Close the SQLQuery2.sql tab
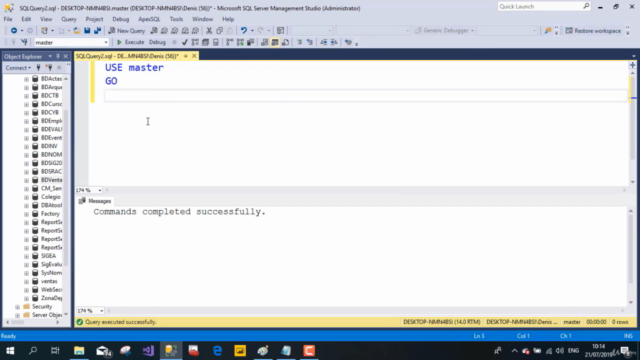Image resolution: width=640 pixels, height=360 pixels. [x=194, y=56]
